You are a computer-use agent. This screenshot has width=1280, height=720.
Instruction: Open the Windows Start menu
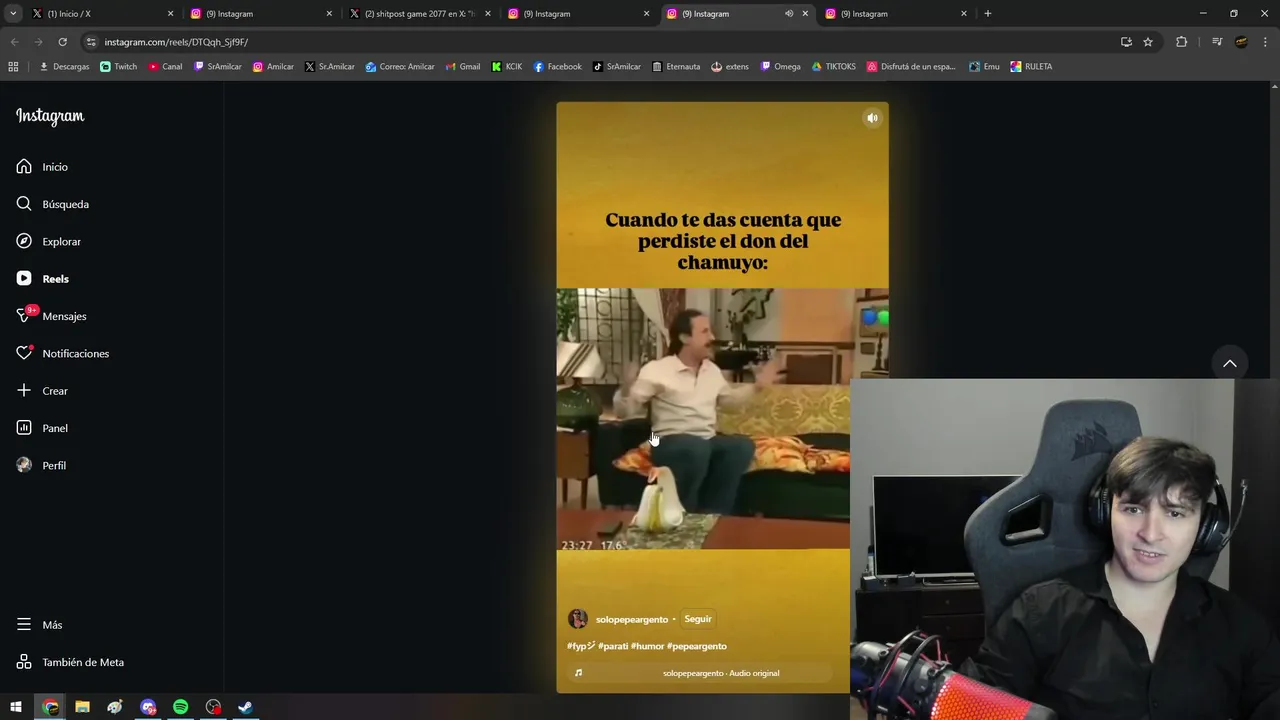click(x=16, y=707)
